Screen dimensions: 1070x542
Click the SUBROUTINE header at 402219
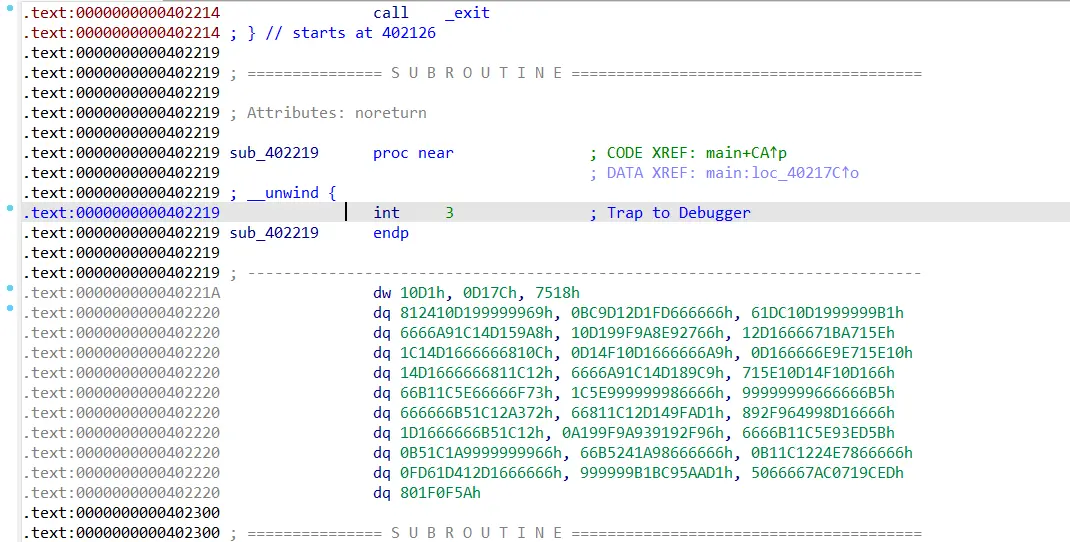click(x=477, y=73)
